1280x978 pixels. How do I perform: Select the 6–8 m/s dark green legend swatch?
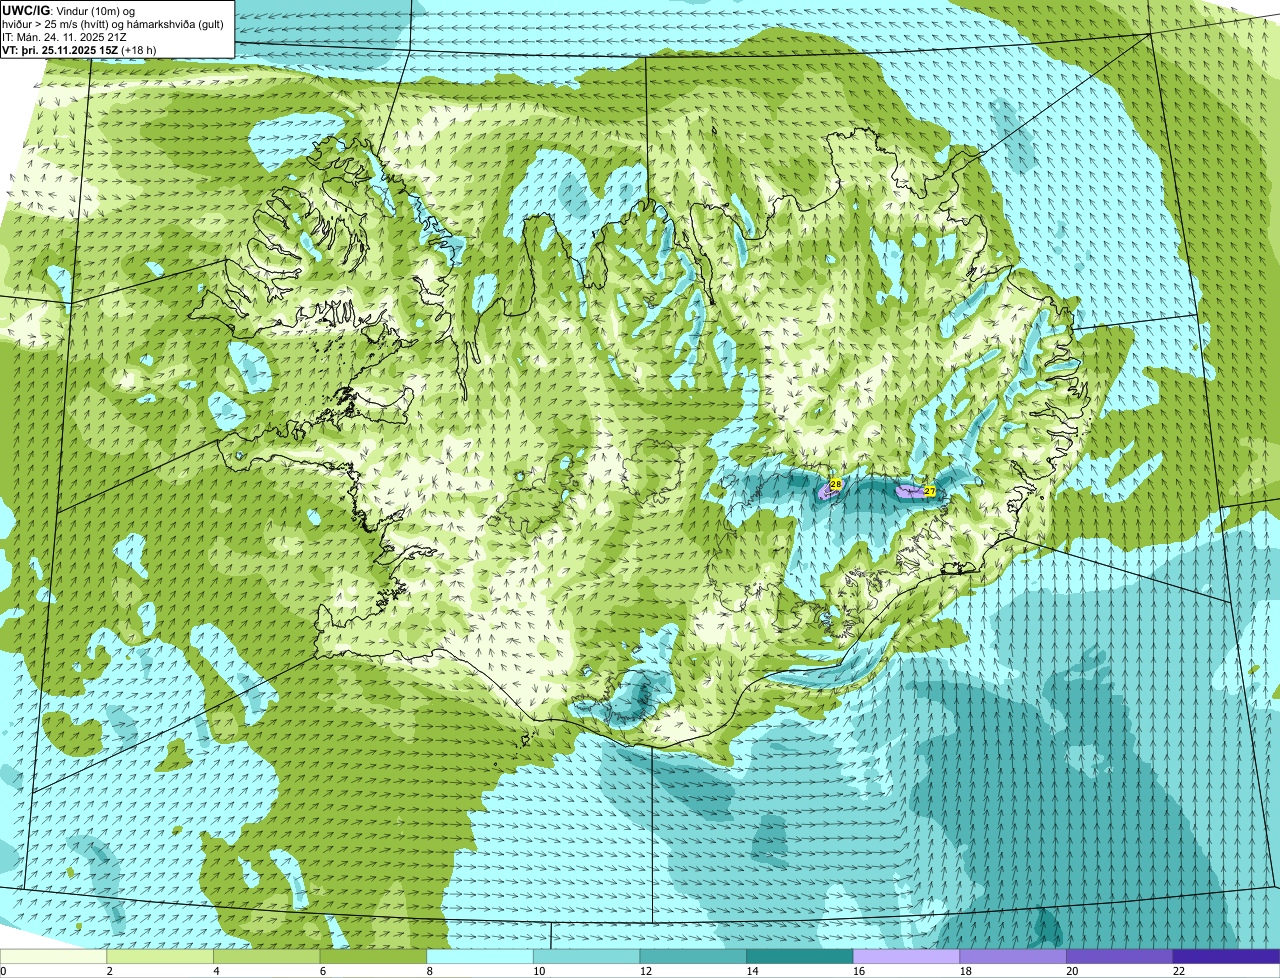click(x=373, y=956)
